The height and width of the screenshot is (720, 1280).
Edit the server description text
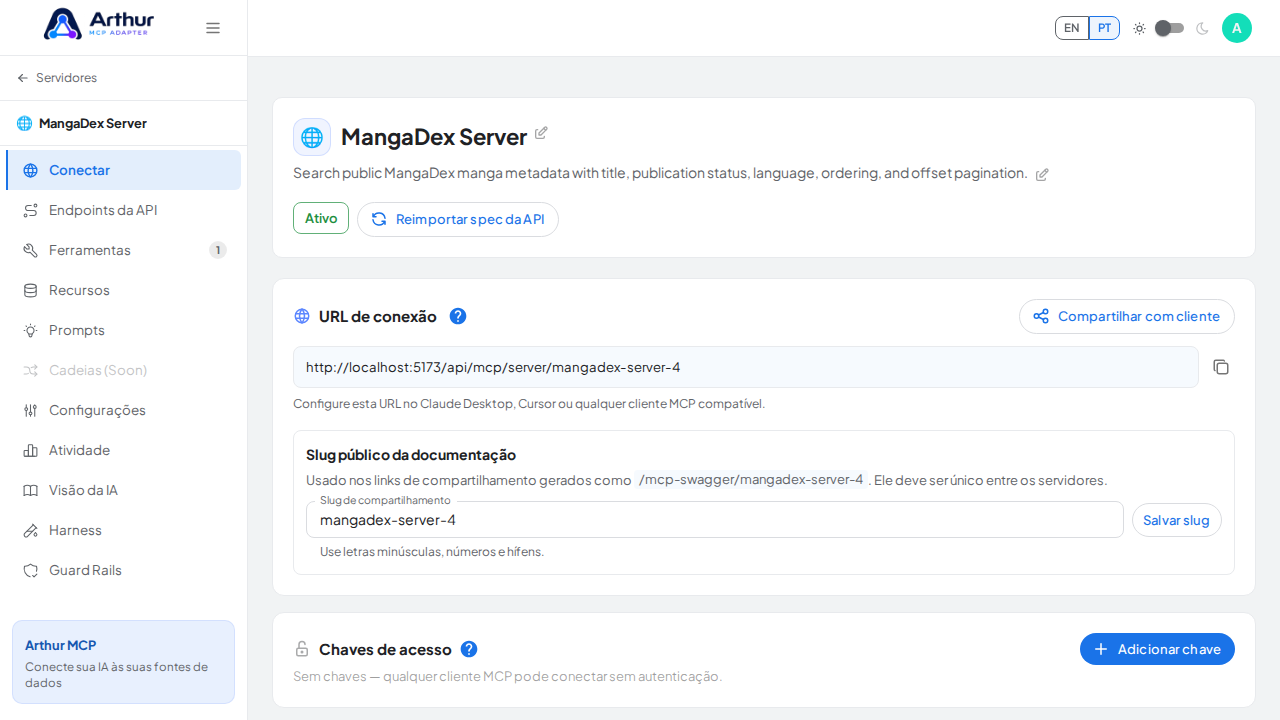coord(1042,174)
